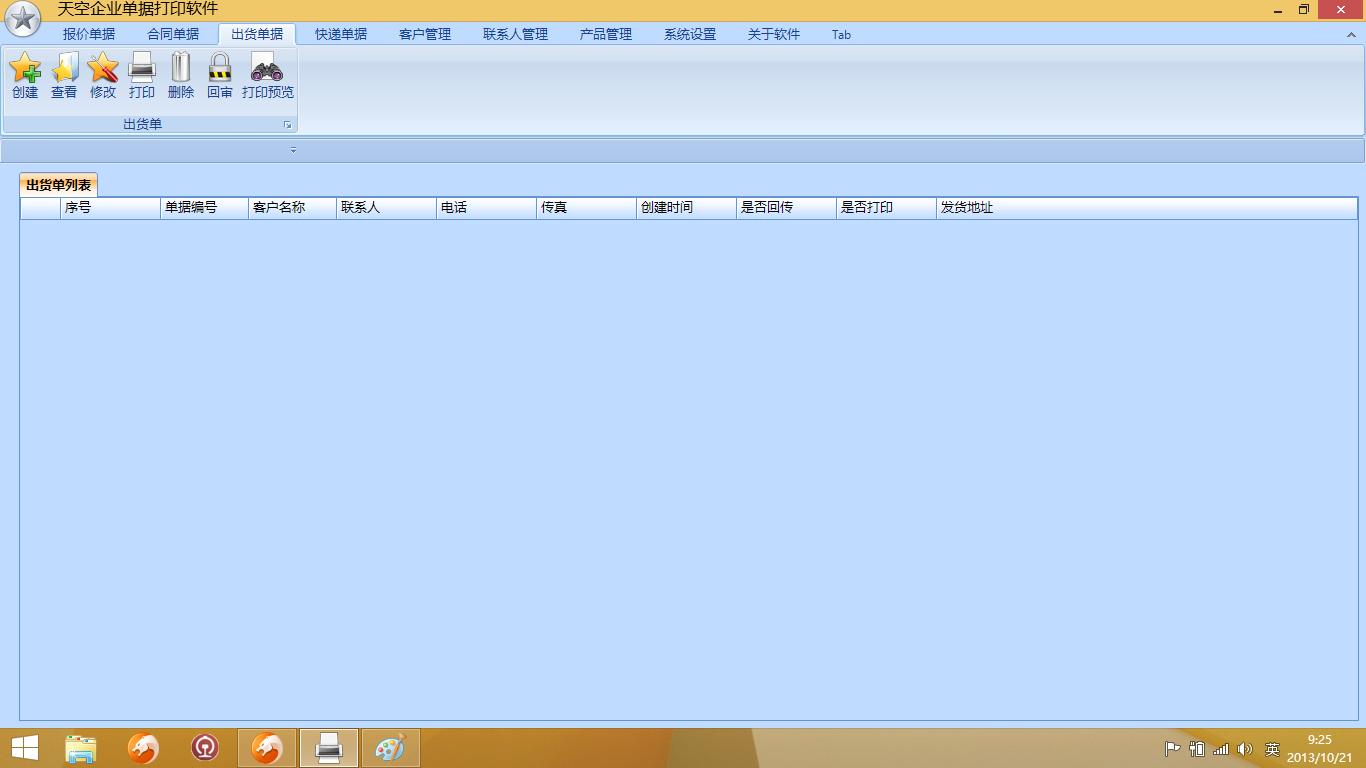Click the 删除 (Delete) icon

[181, 75]
